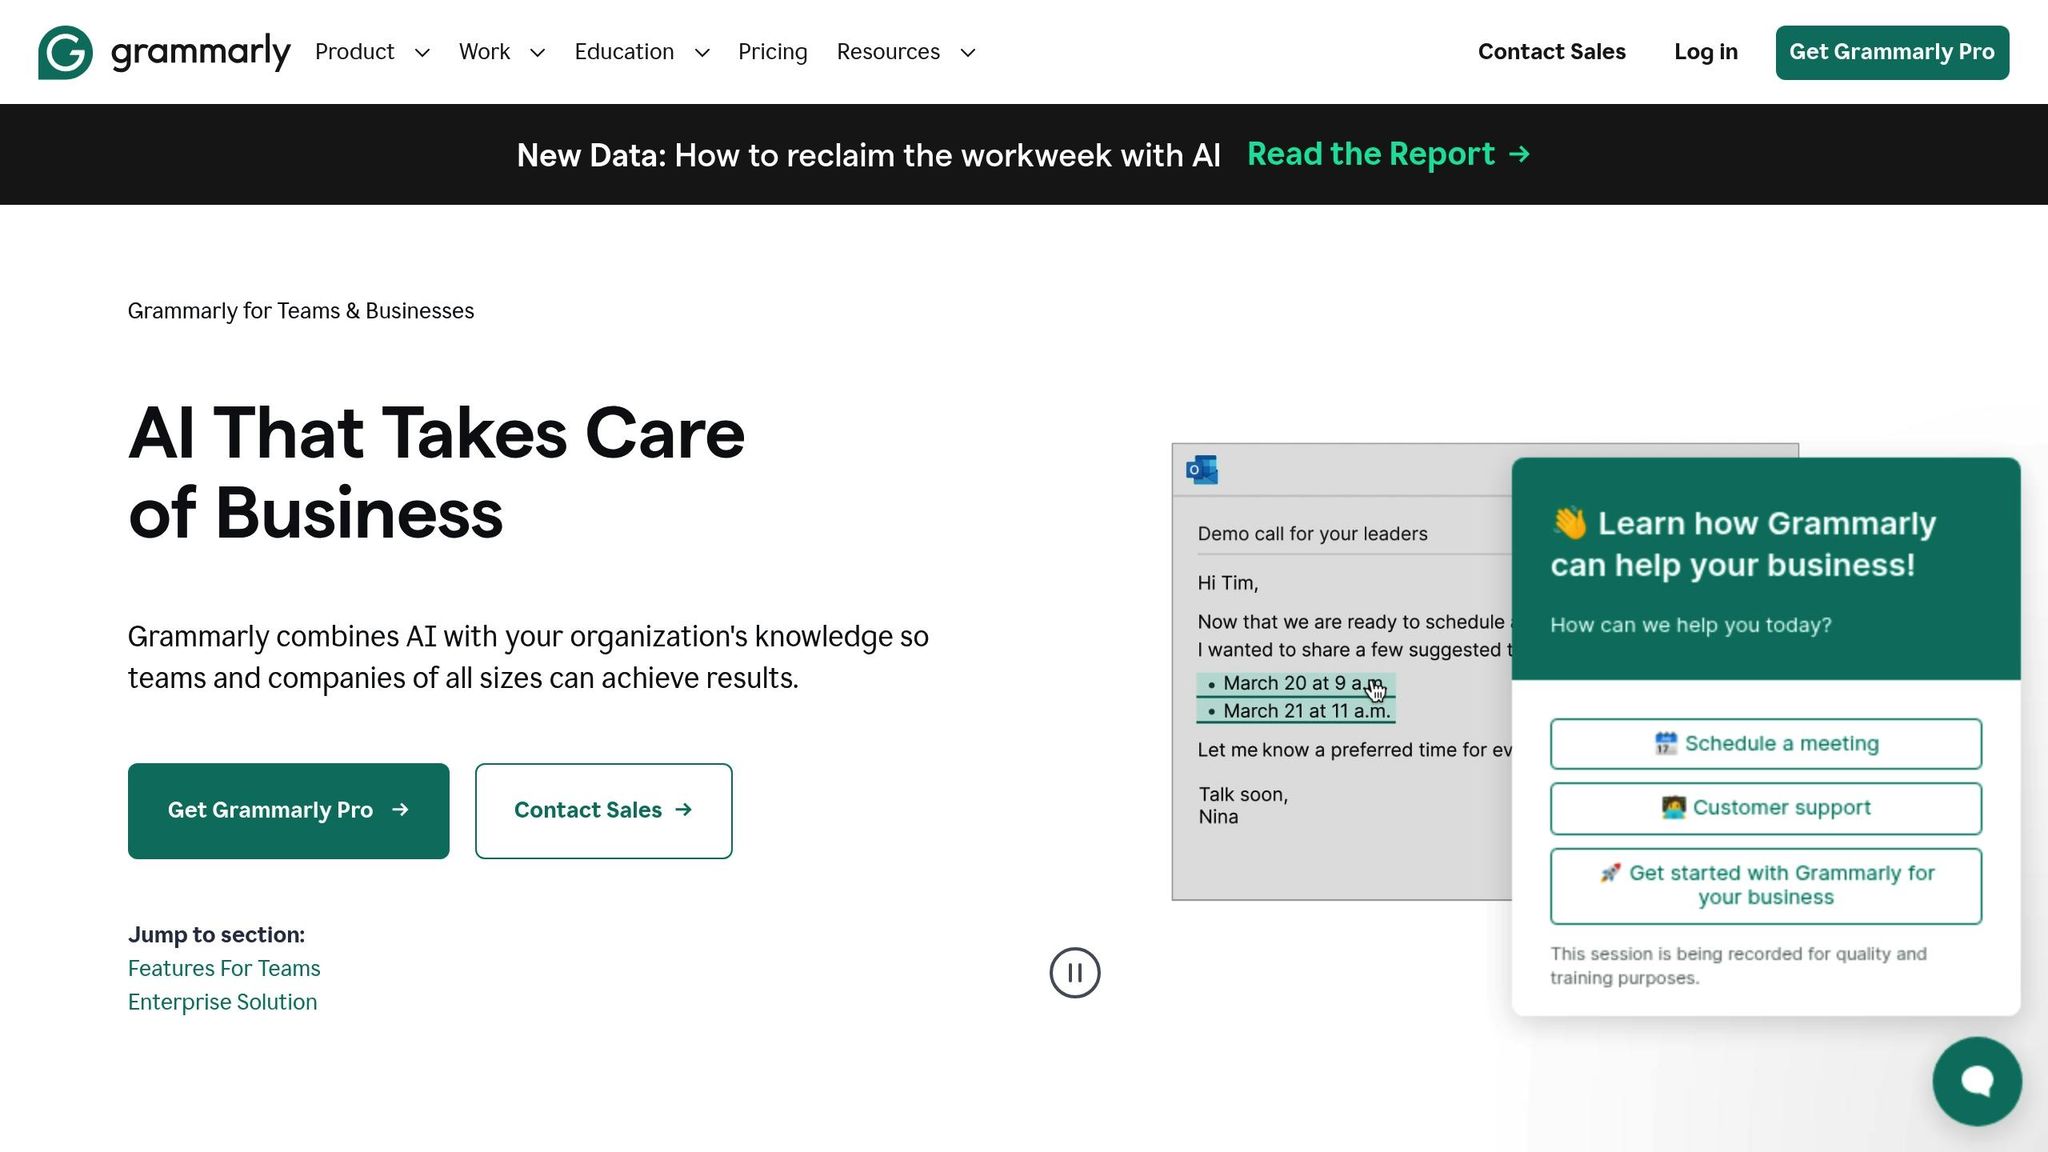Click the 'Learn how Grammarly can help' chat heading
2048x1152 pixels.
(1743, 544)
